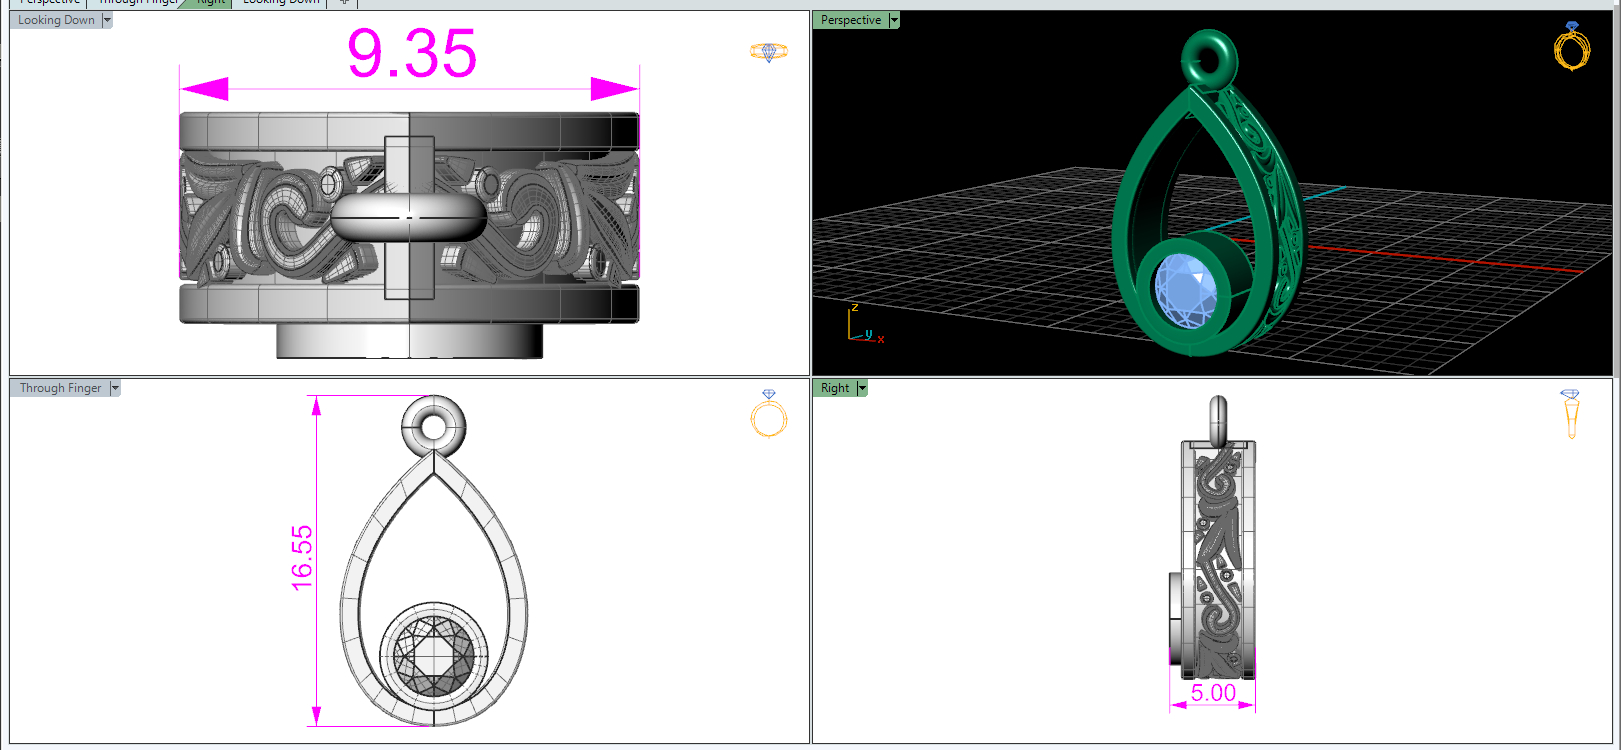1621x750 pixels.
Task: Select the central torus bail in the Looking Down view
Action: pos(408,216)
